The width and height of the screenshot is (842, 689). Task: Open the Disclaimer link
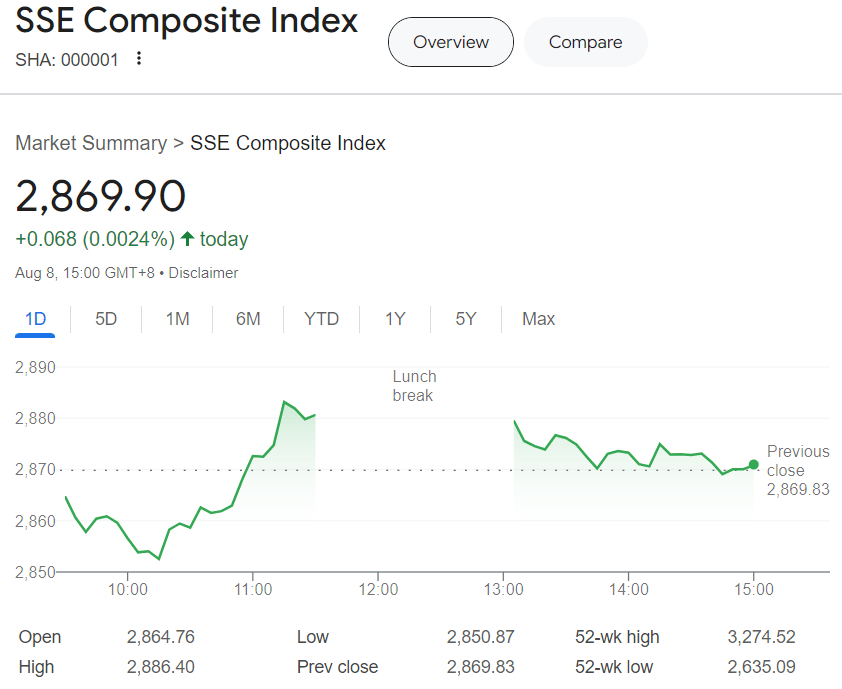click(x=204, y=272)
